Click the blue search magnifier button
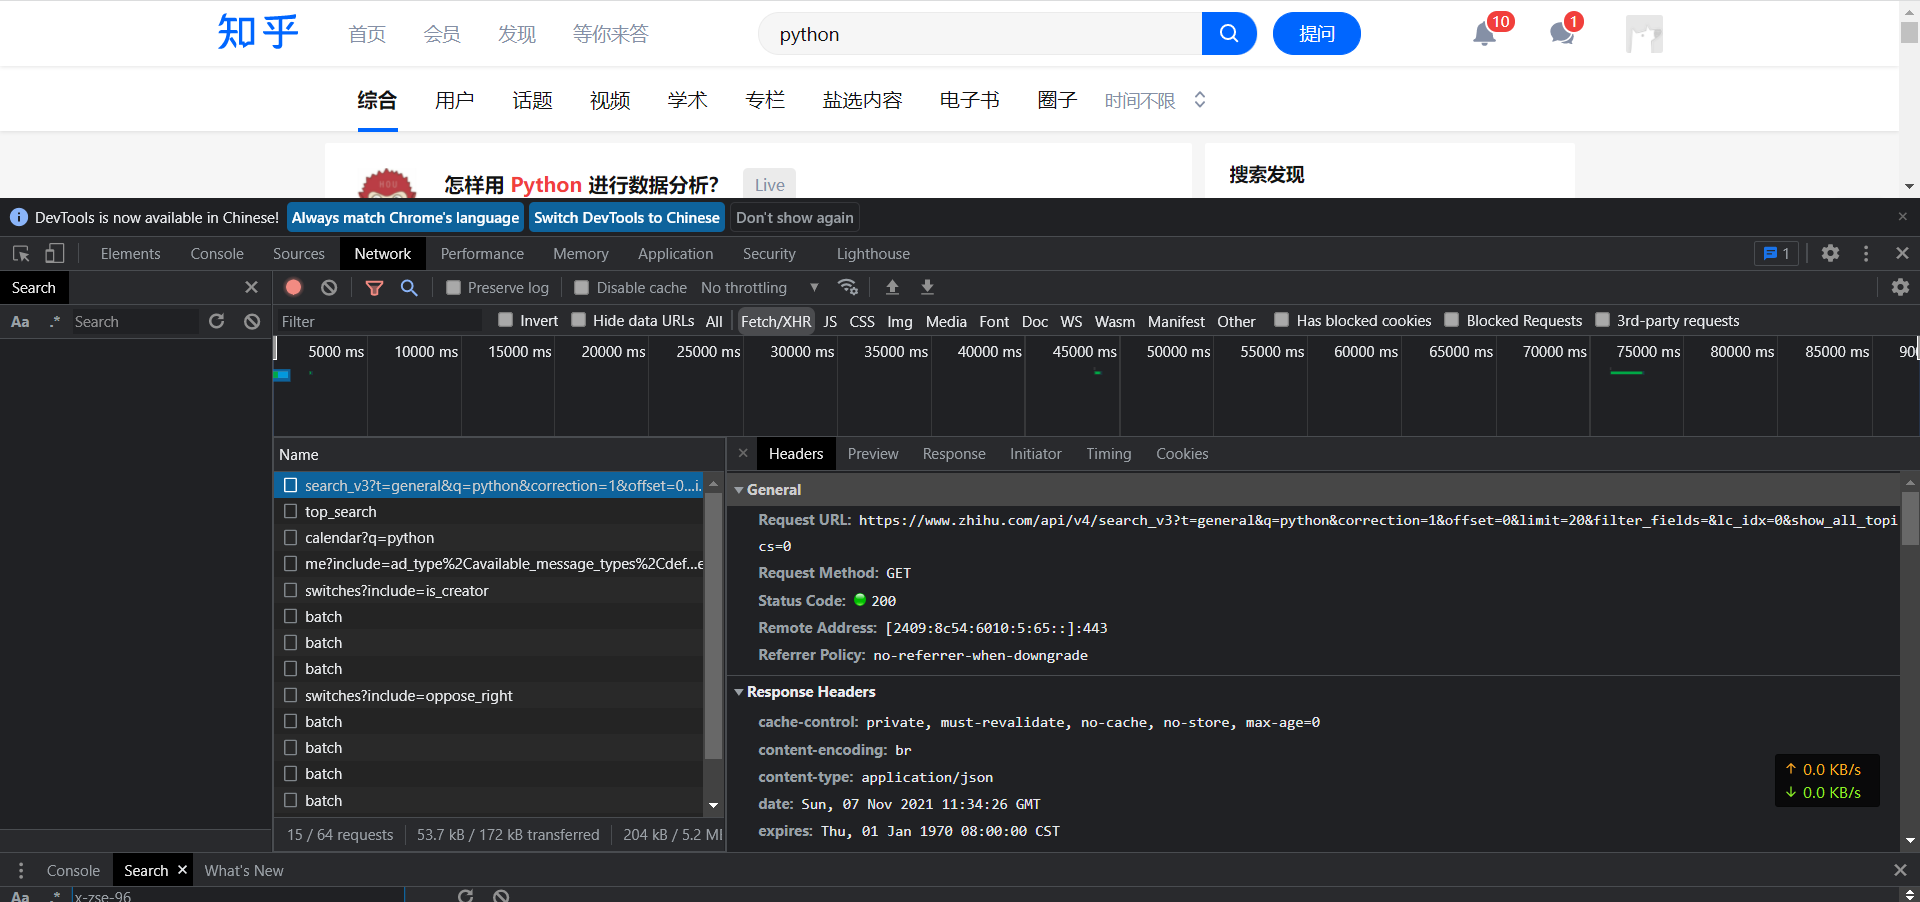 pos(1228,33)
